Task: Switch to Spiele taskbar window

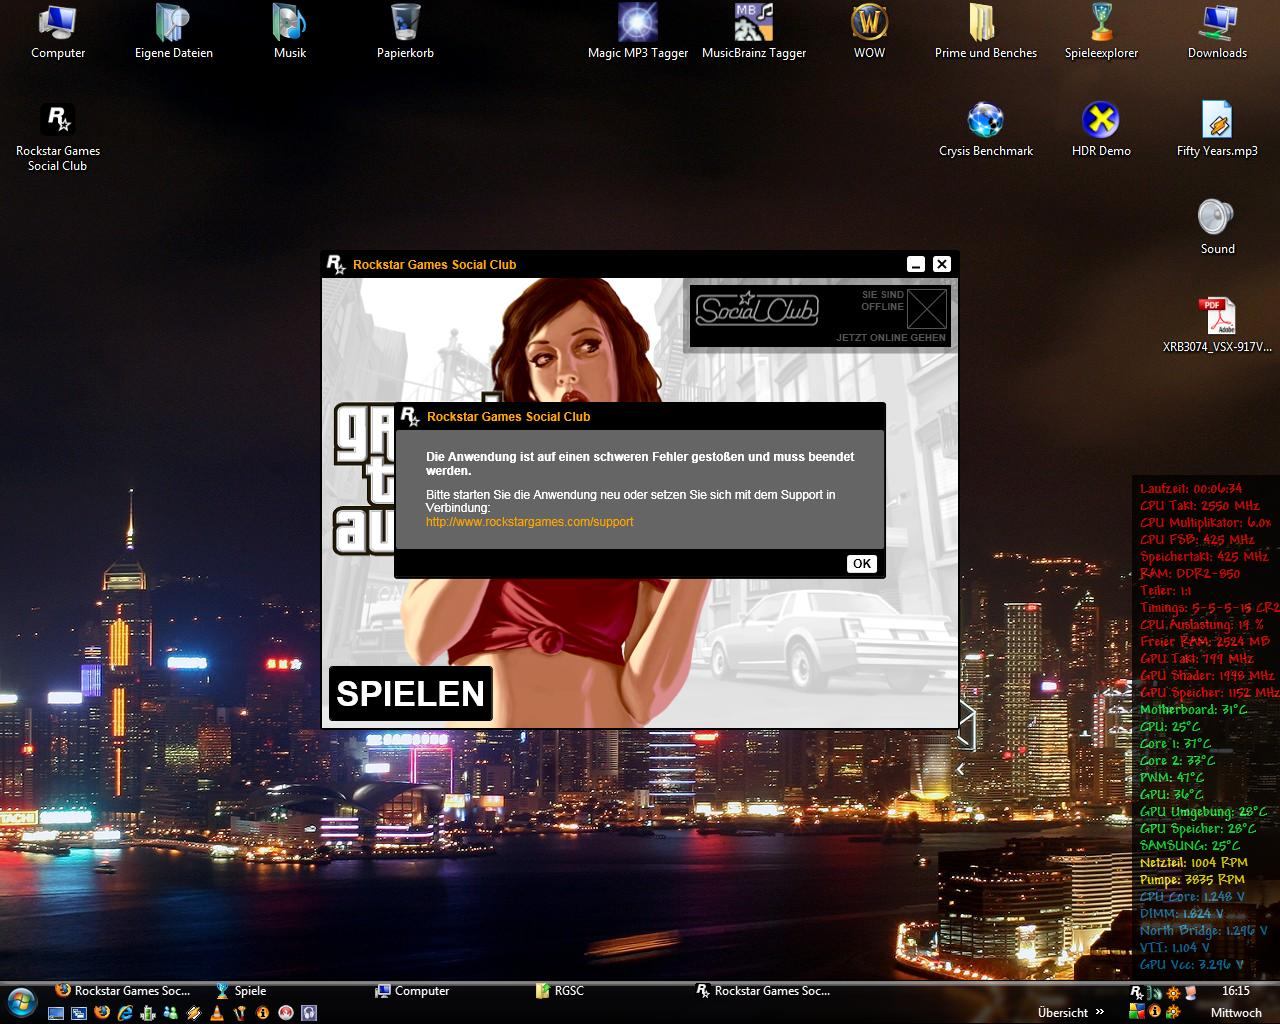Action: 241,991
